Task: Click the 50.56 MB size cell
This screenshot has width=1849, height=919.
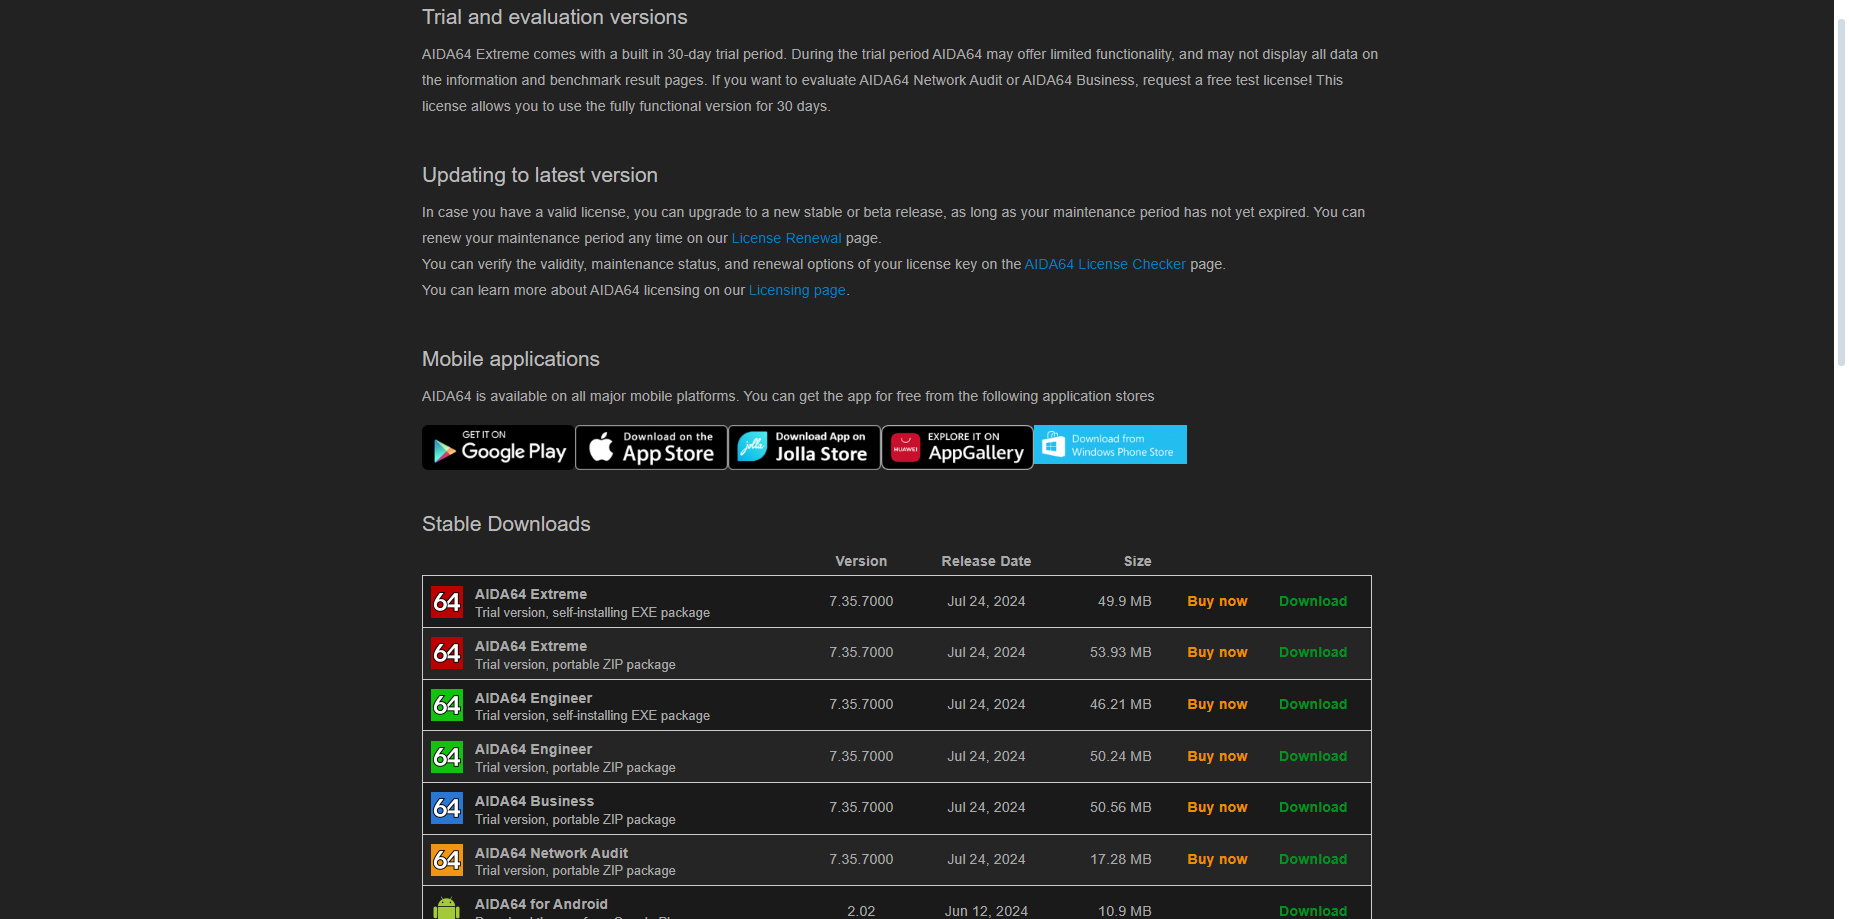Action: pyautogui.click(x=1121, y=807)
